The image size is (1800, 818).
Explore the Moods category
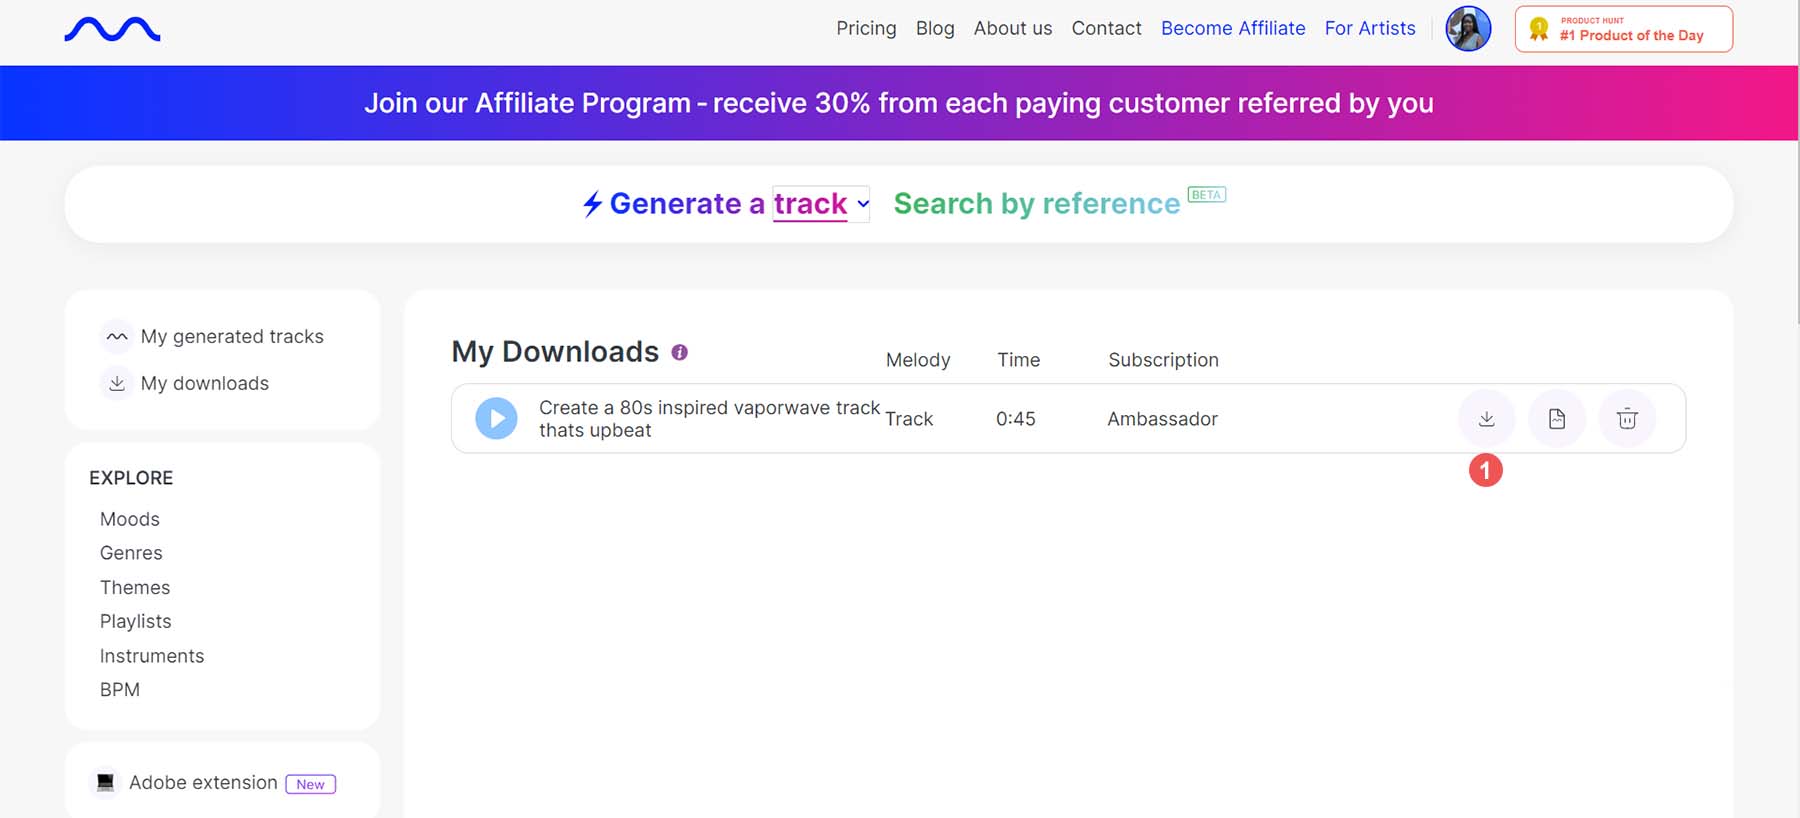[130, 519]
